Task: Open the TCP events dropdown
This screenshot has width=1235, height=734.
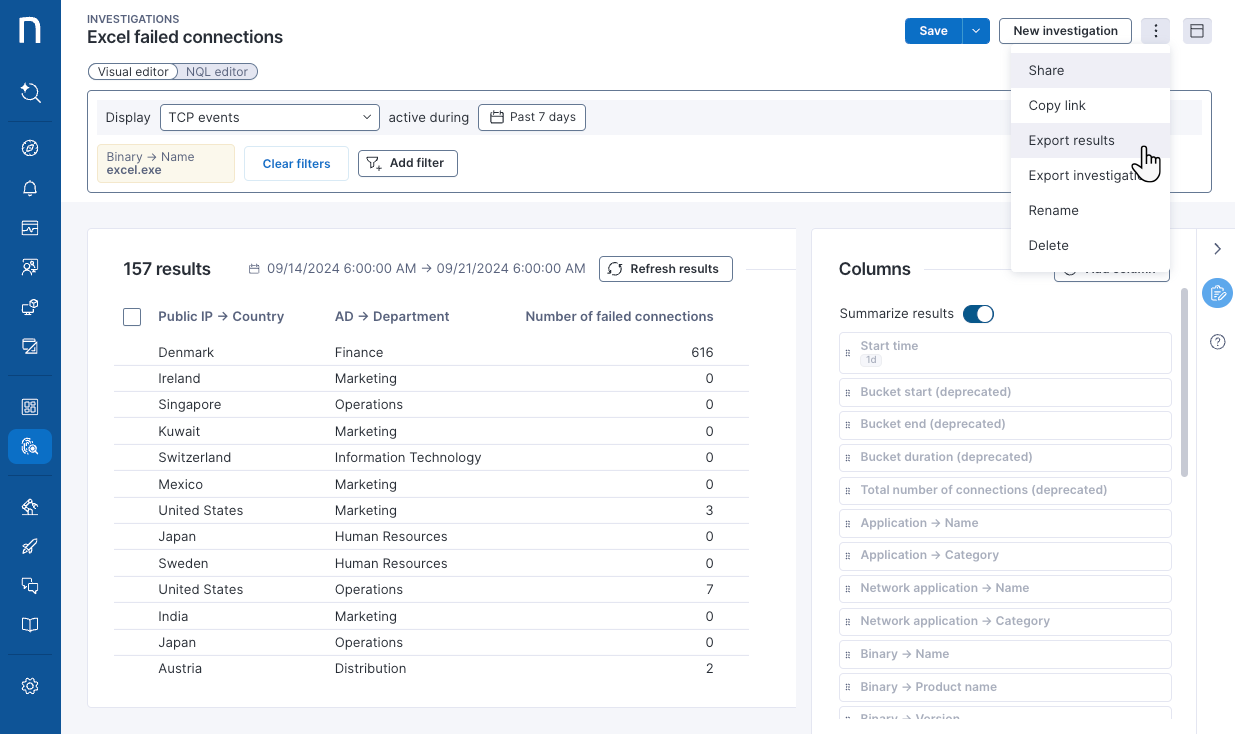Action: tap(269, 118)
